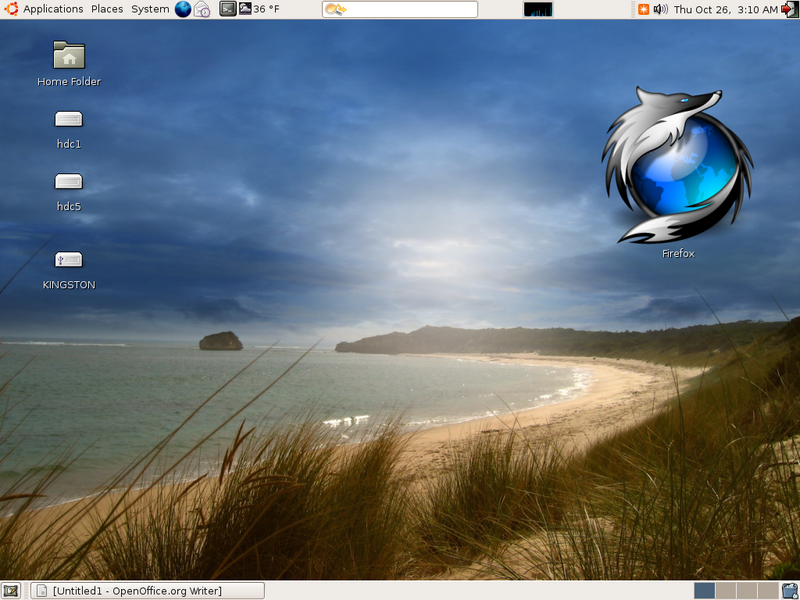Open the Terminal launcher in top panel

click(x=228, y=9)
